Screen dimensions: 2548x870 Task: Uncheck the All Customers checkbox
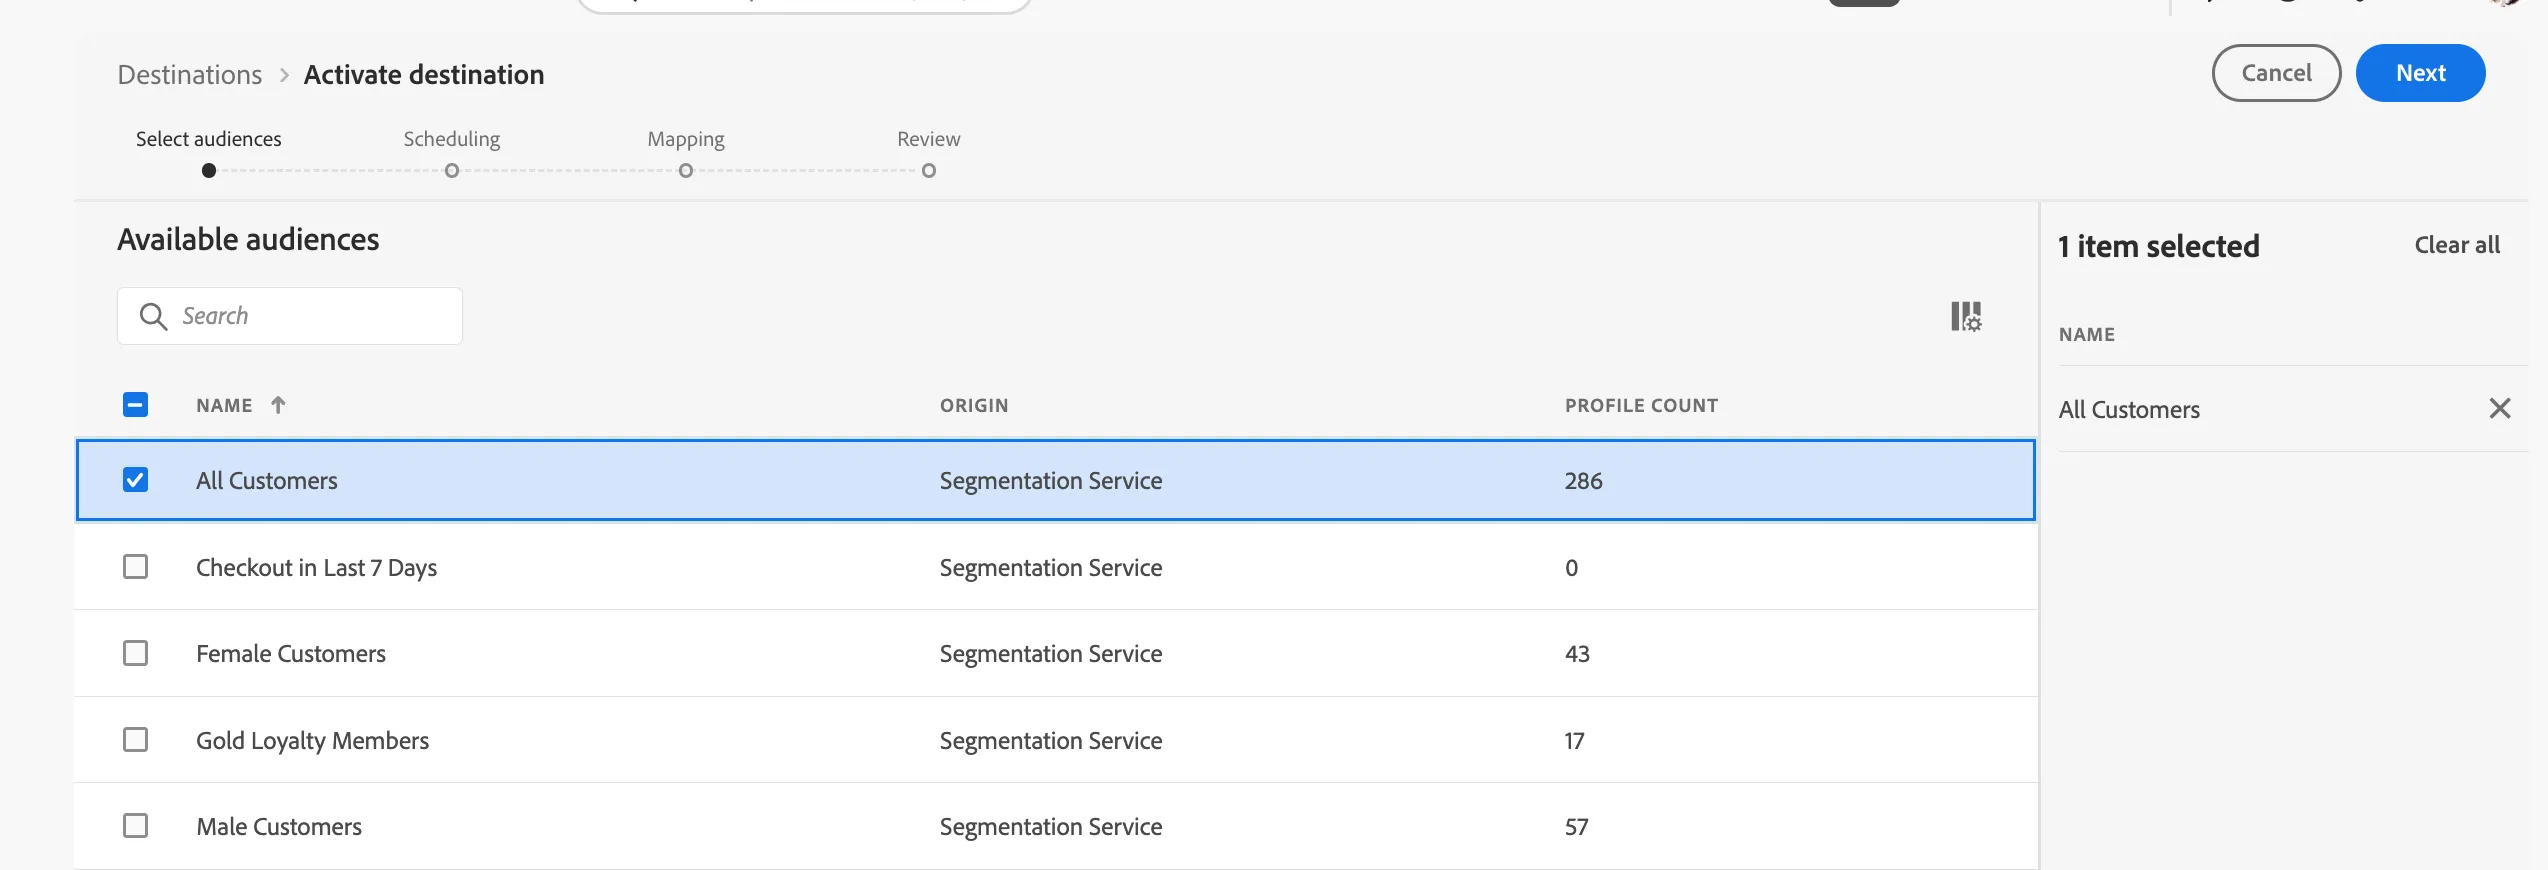coord(135,480)
